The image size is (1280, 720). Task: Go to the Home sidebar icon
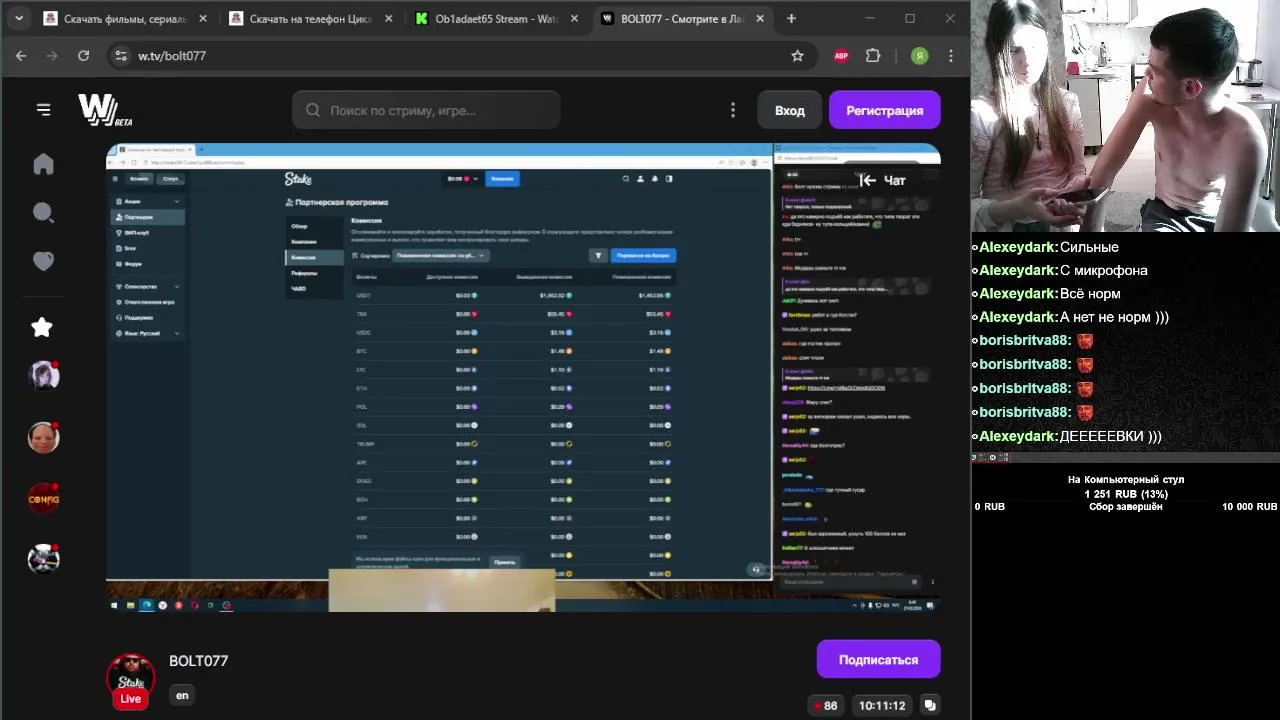43,164
